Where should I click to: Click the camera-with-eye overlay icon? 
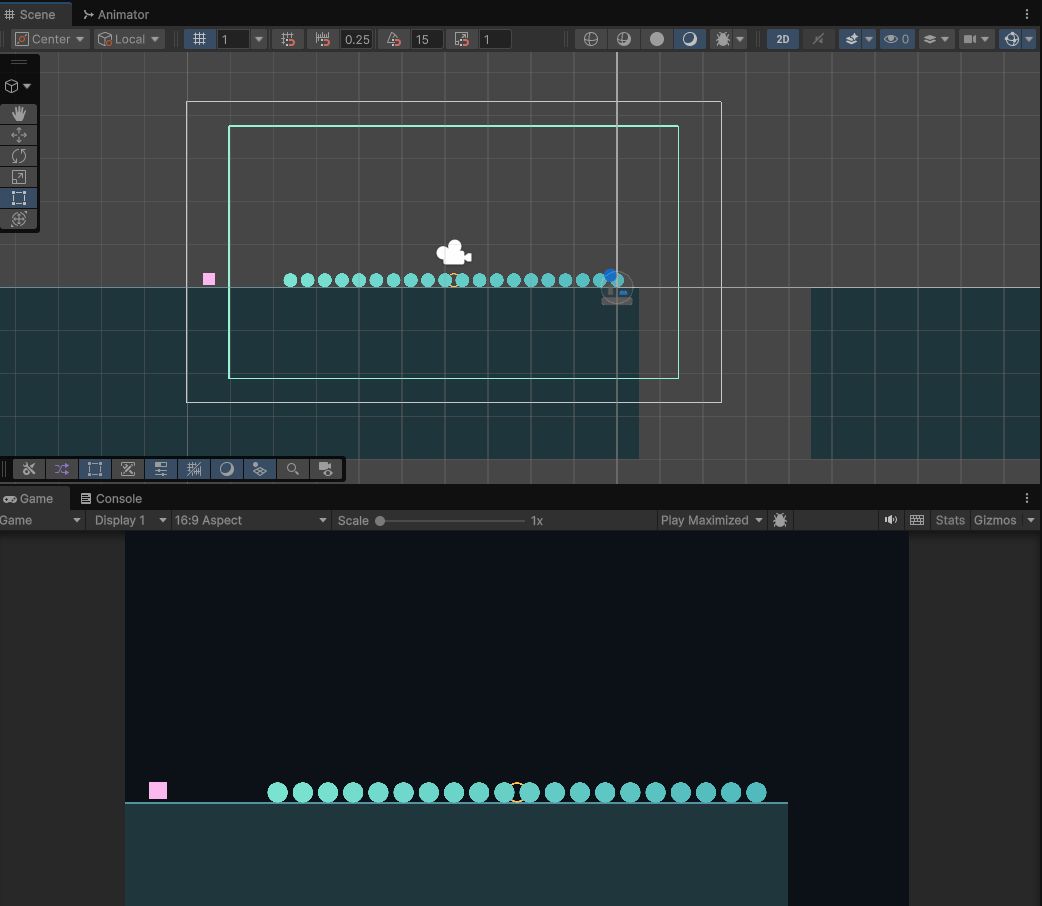click(326, 469)
